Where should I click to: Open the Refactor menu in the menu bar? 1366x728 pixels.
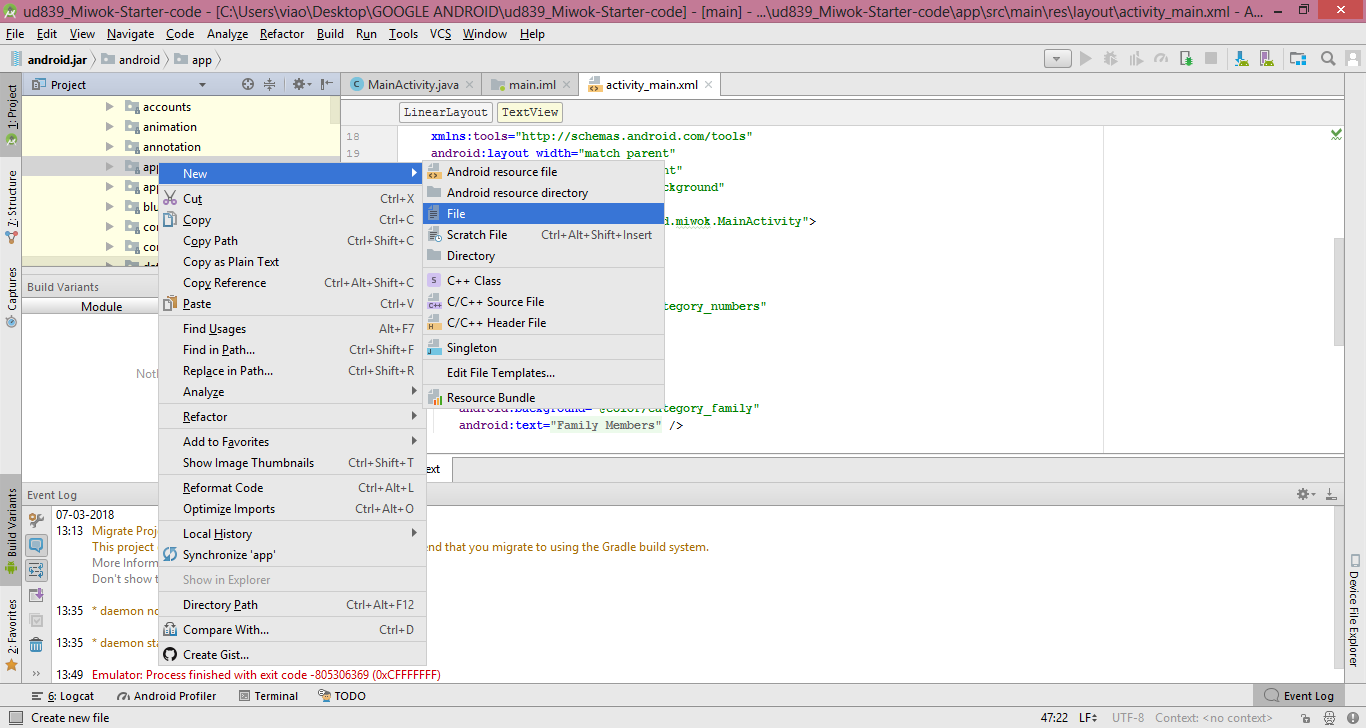coord(281,33)
